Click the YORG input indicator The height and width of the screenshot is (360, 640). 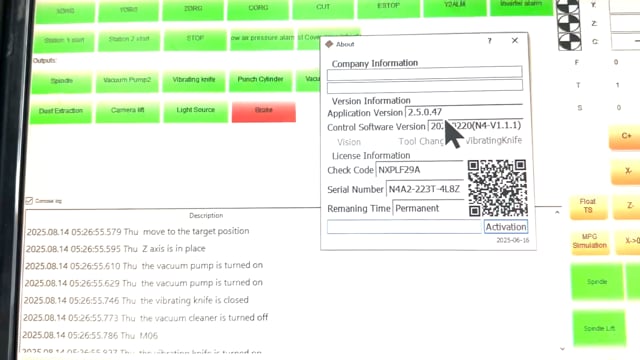coord(129,10)
